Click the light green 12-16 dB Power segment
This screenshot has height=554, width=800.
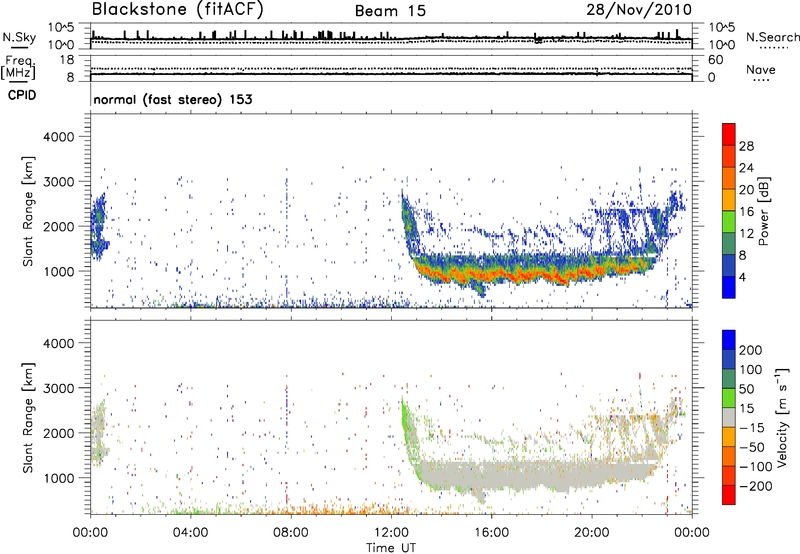click(729, 222)
